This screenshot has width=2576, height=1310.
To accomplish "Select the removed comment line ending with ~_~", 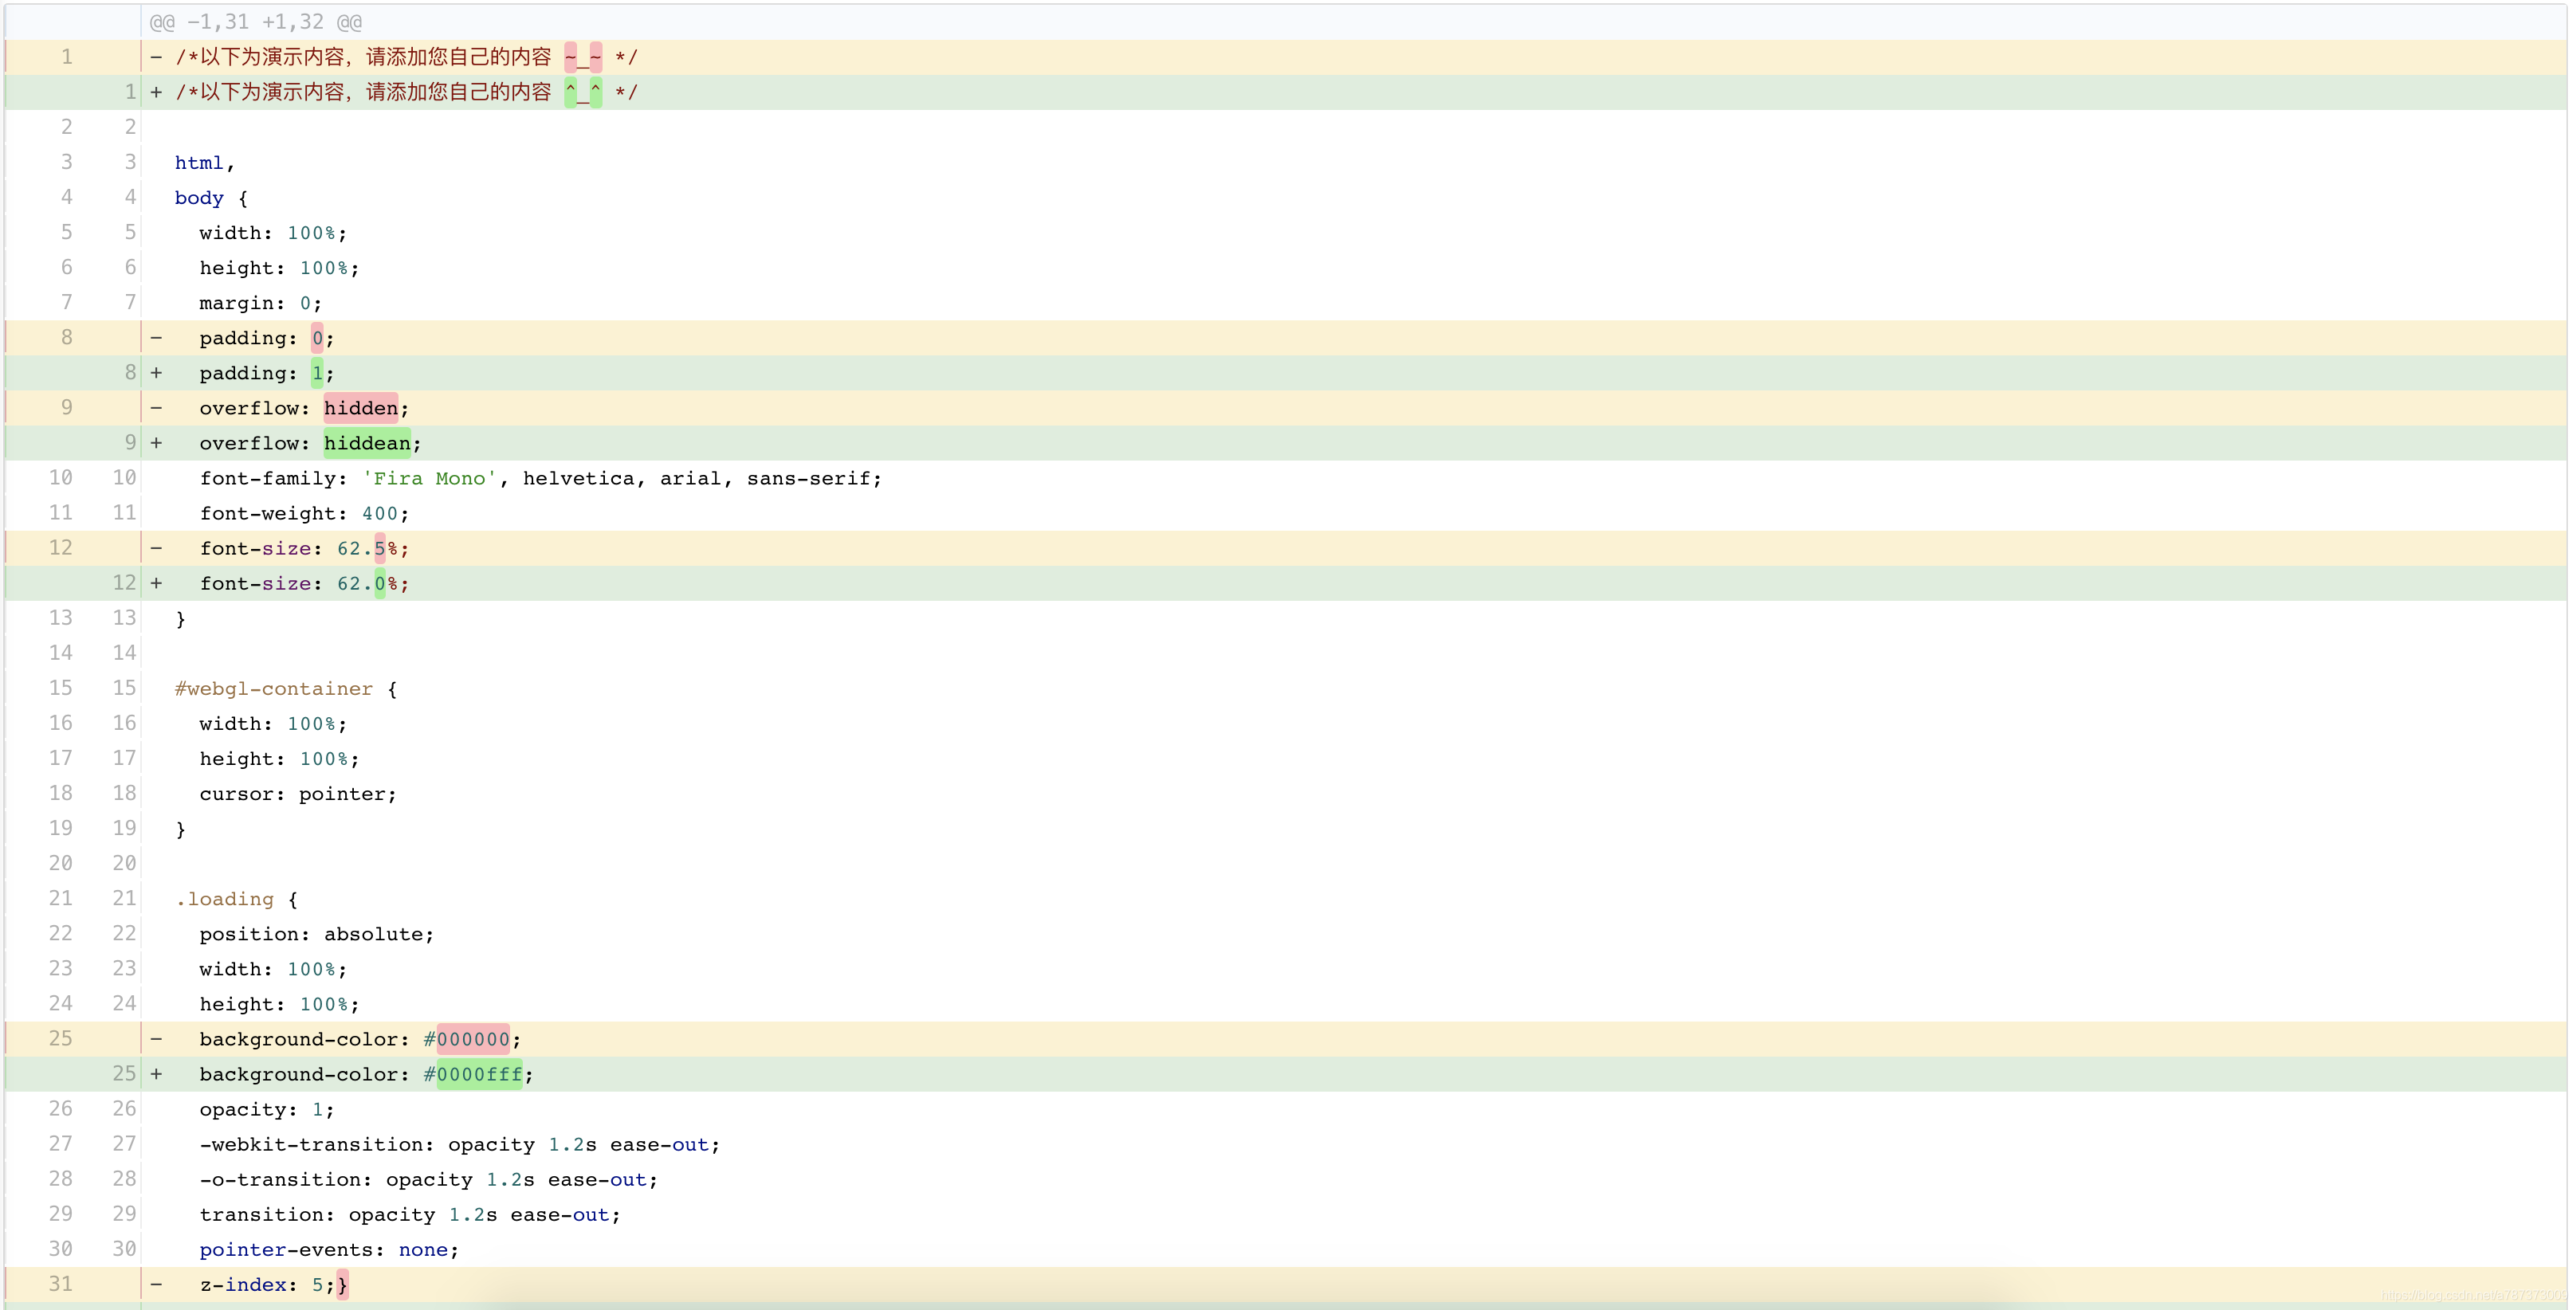I will click(x=1286, y=57).
